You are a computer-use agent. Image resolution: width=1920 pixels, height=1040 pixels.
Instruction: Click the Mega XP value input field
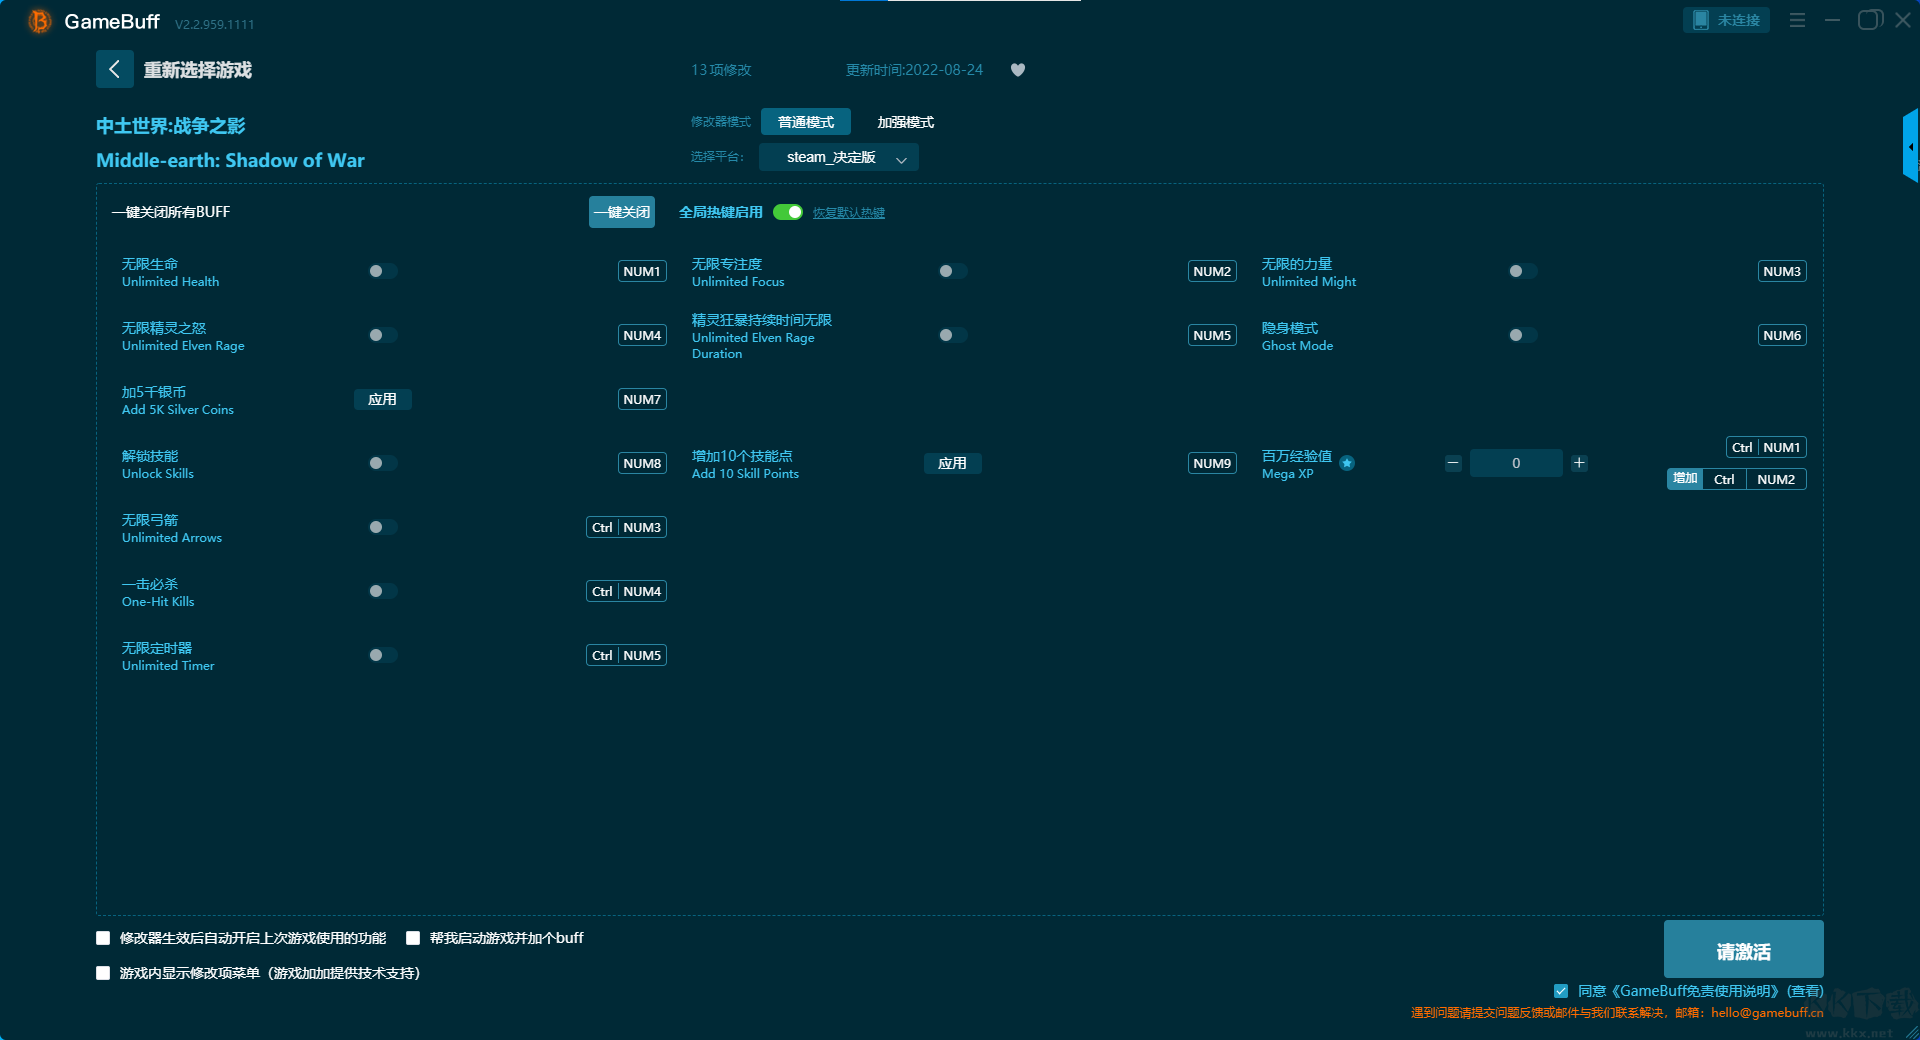coord(1515,463)
